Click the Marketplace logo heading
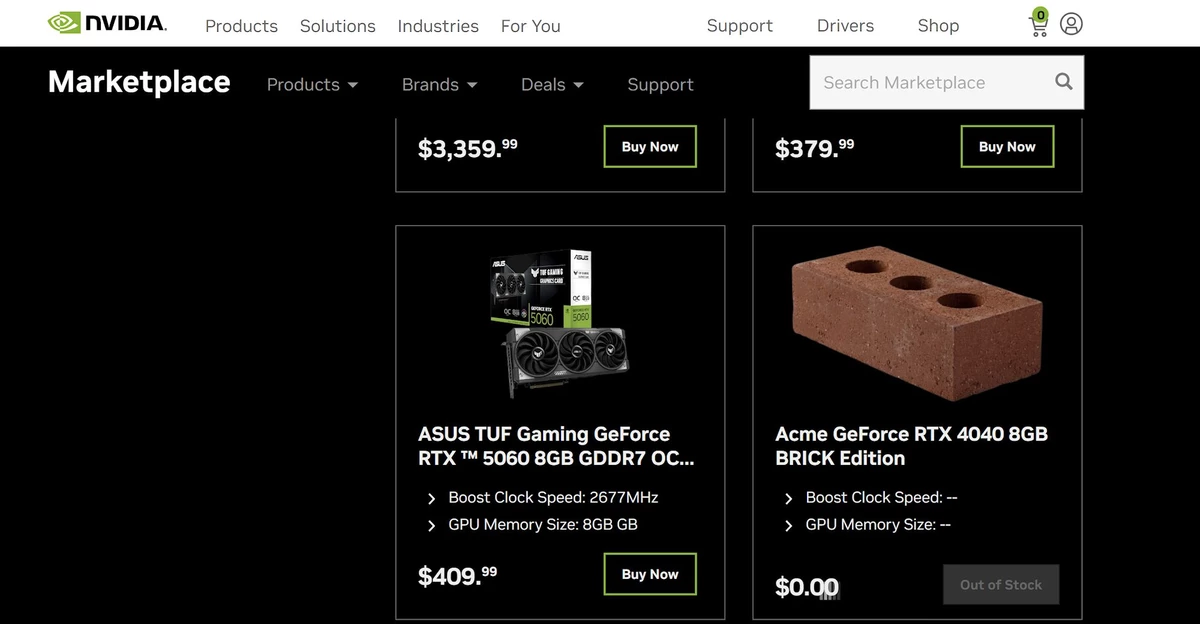This screenshot has height=624, width=1200. click(x=138, y=82)
